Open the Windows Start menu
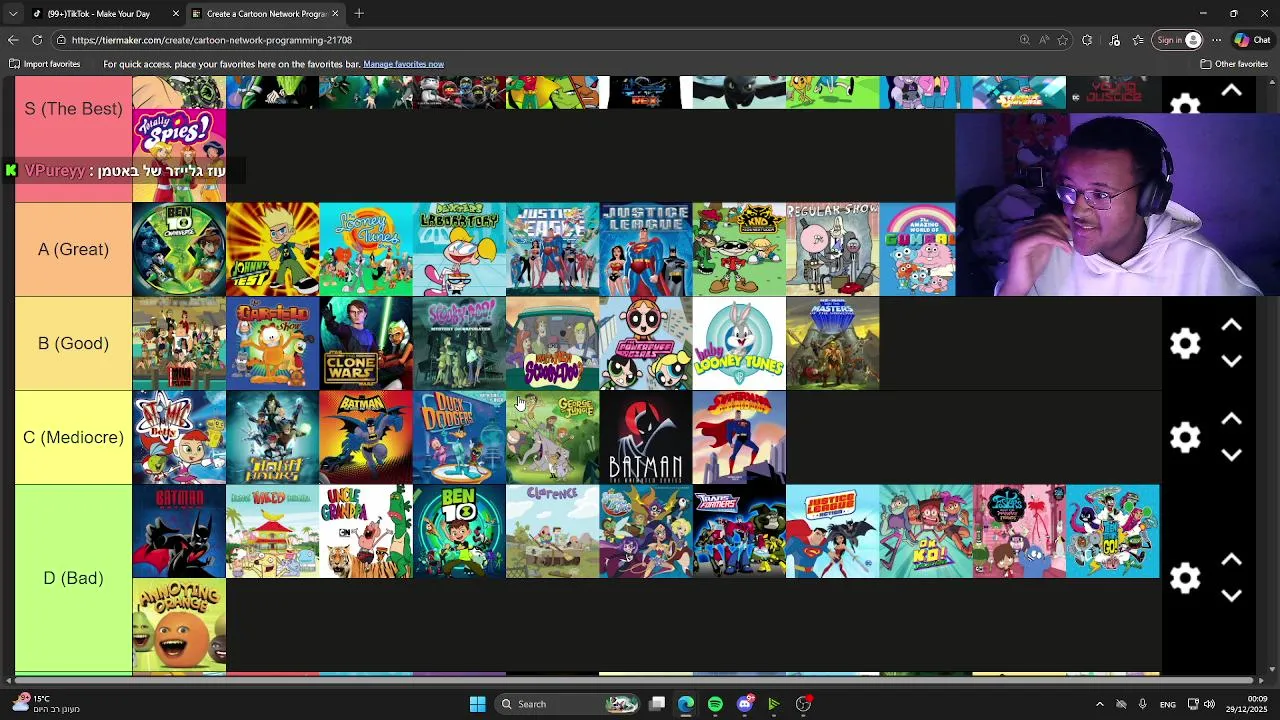This screenshot has width=1280, height=720. click(477, 704)
